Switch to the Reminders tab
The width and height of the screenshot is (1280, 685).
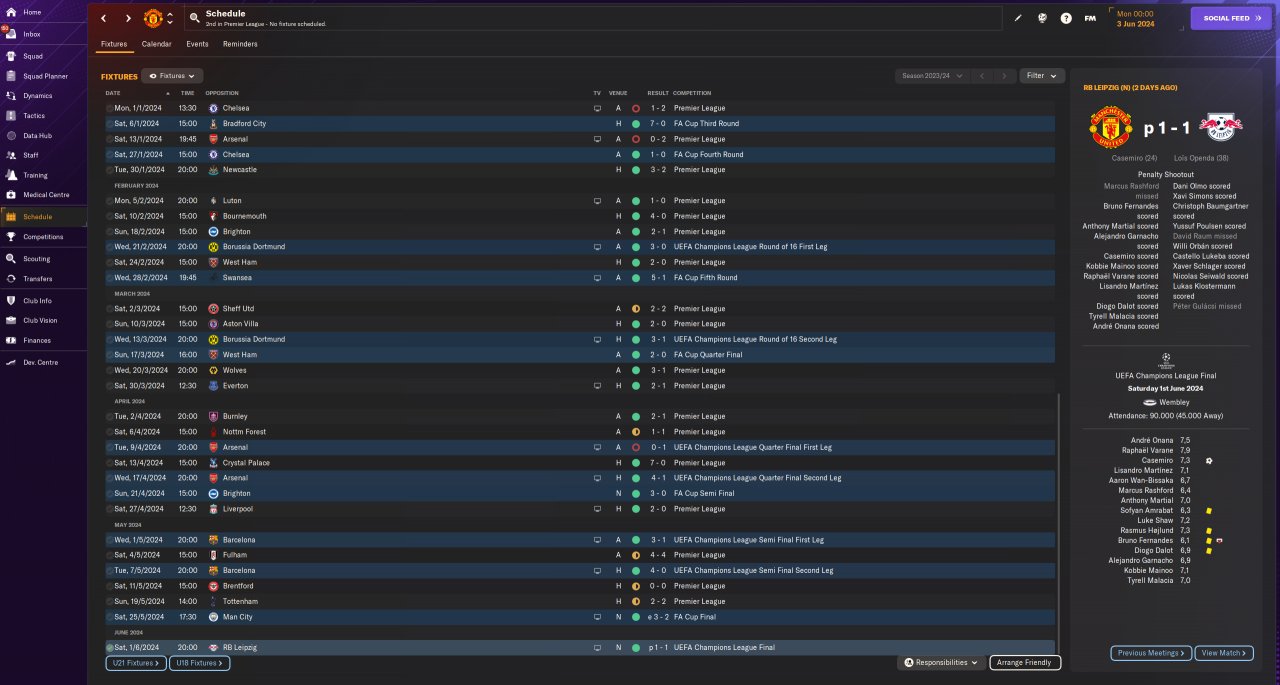pos(240,44)
